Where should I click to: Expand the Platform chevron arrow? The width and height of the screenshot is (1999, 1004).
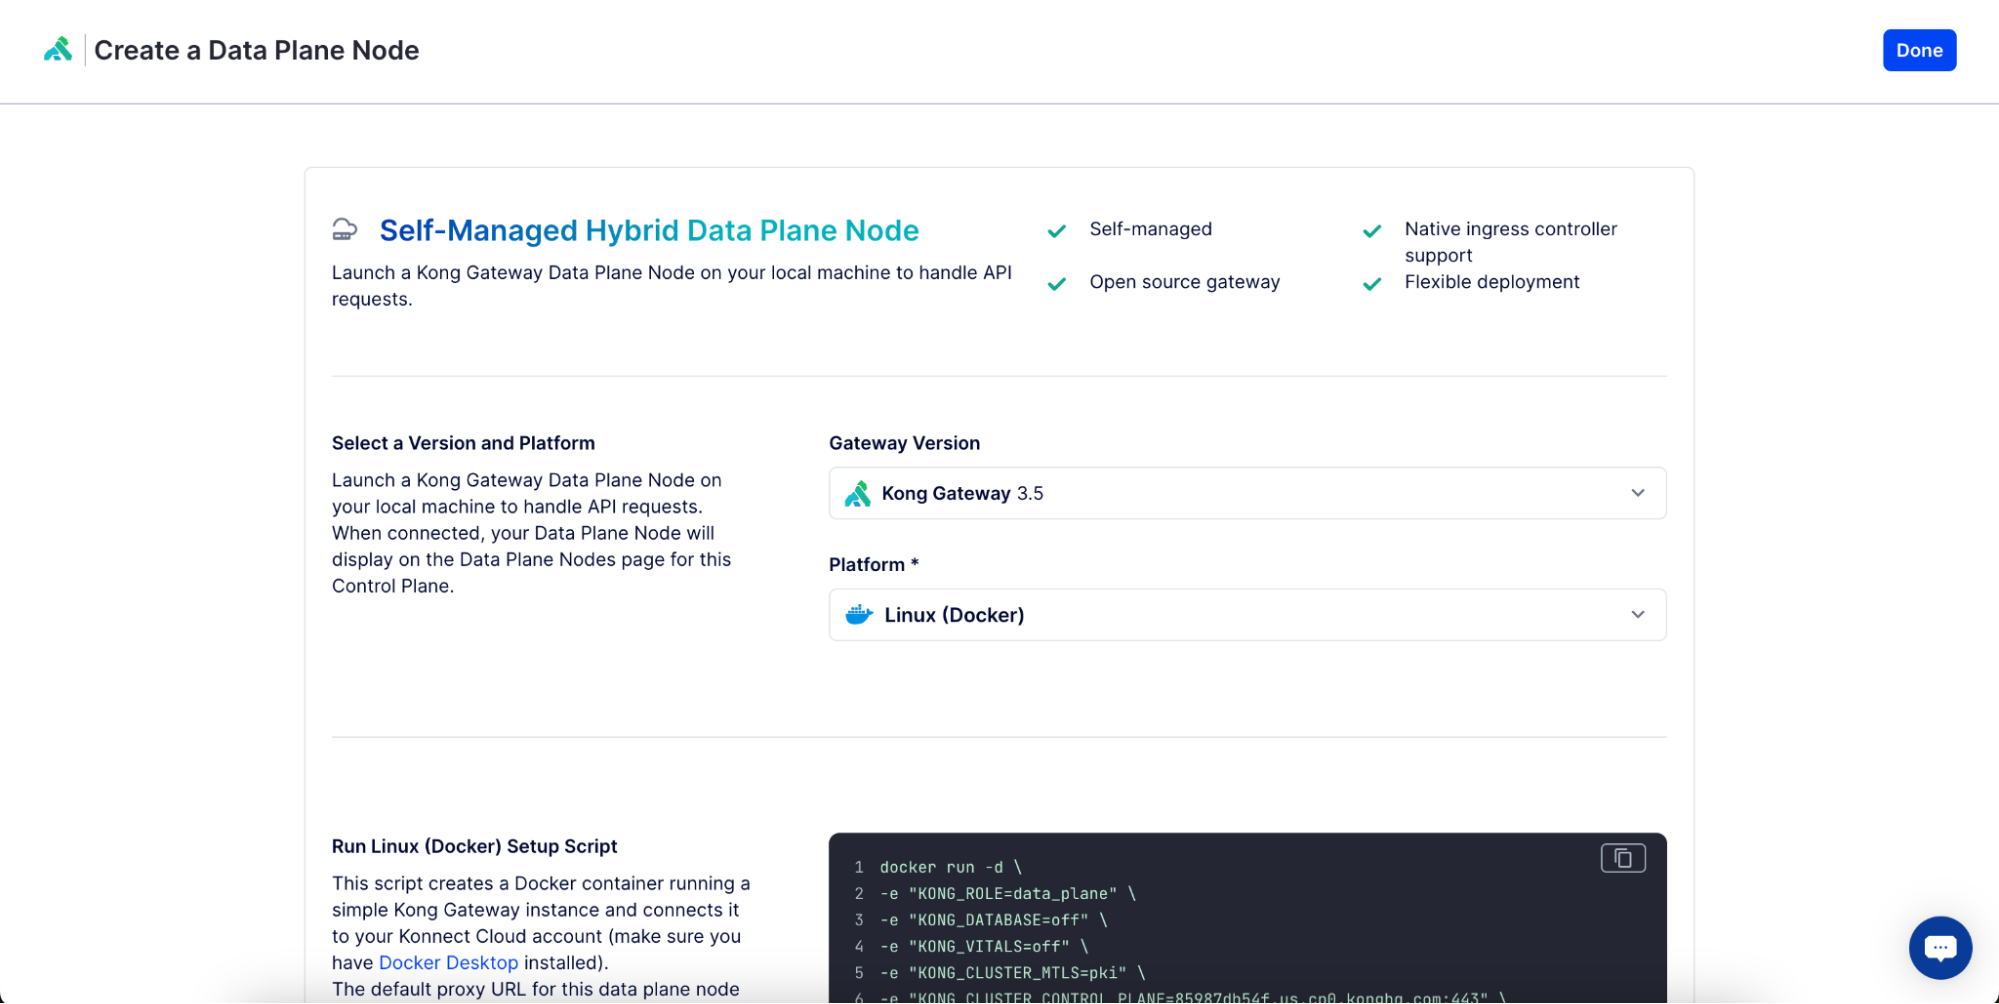pyautogui.click(x=1637, y=615)
